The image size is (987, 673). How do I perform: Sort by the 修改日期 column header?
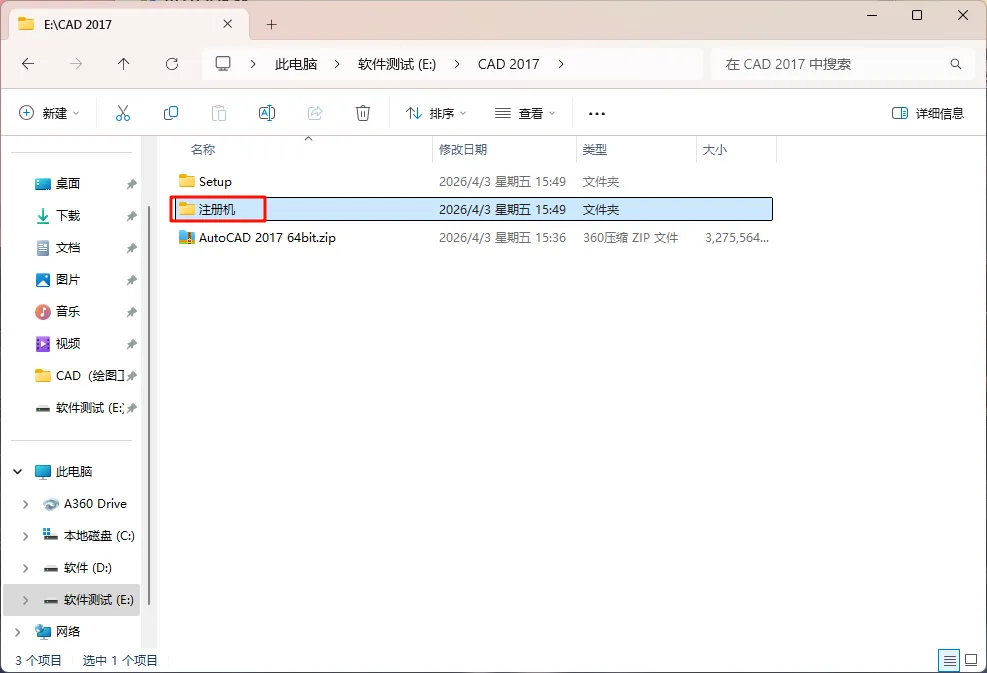(463, 150)
